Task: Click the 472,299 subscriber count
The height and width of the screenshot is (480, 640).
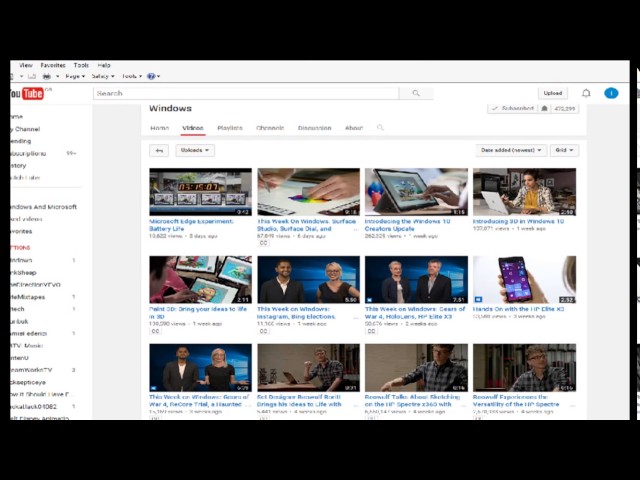Action: (565, 109)
